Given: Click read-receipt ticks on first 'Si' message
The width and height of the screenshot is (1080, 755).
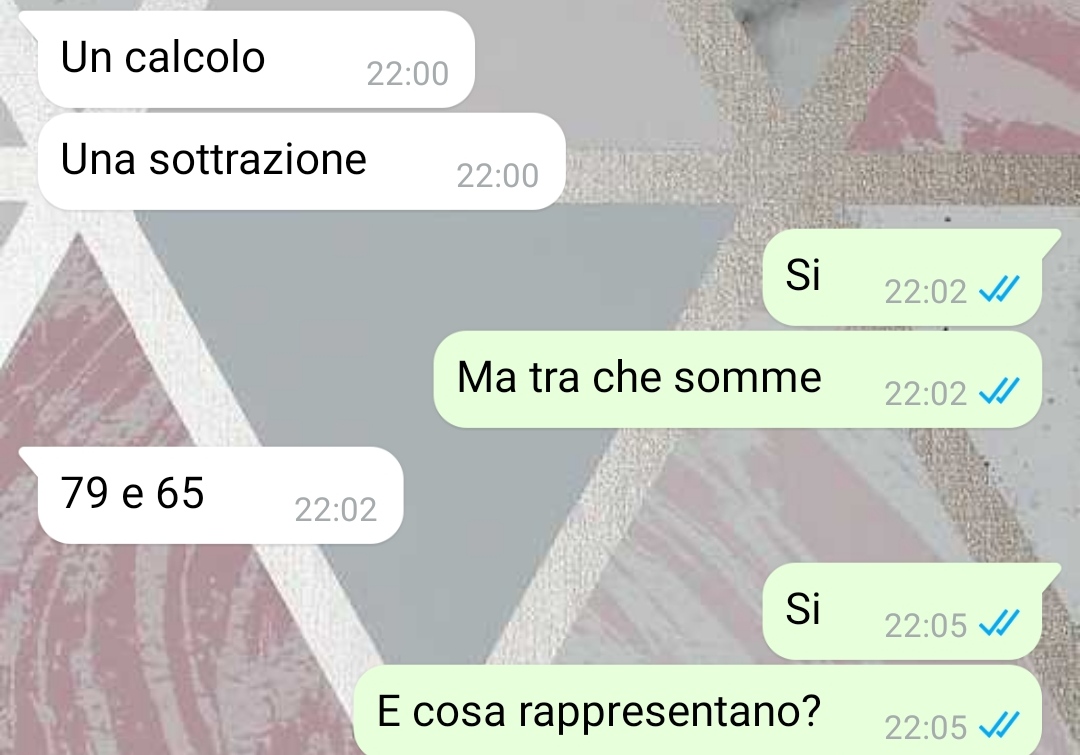Looking at the screenshot, I should point(999,290).
